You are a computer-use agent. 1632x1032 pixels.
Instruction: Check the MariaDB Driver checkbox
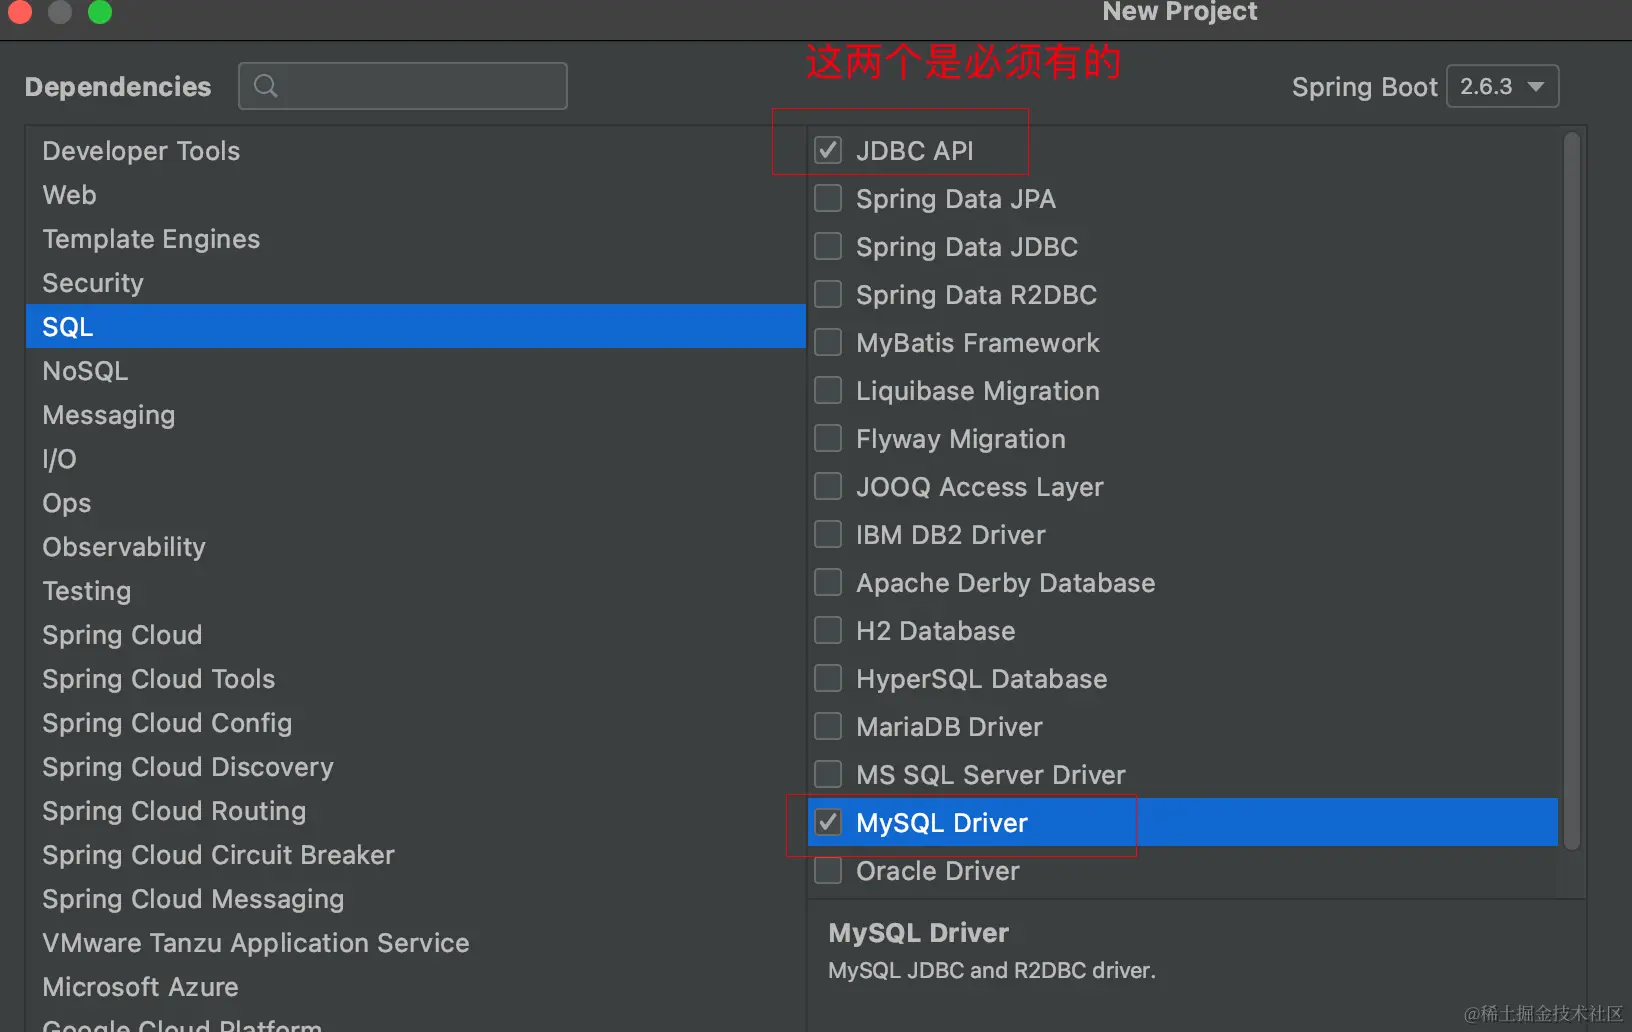click(828, 726)
